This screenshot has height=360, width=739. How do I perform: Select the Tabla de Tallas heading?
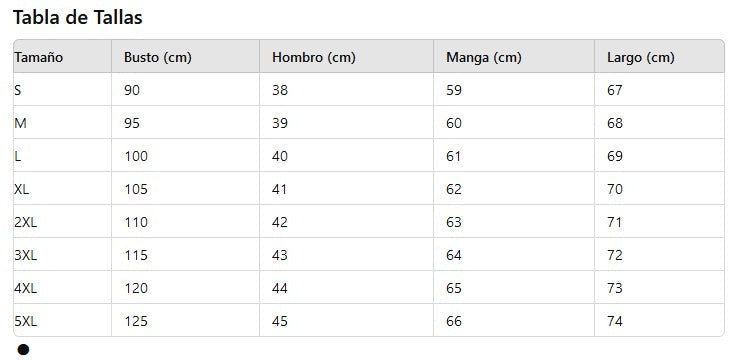click(78, 18)
